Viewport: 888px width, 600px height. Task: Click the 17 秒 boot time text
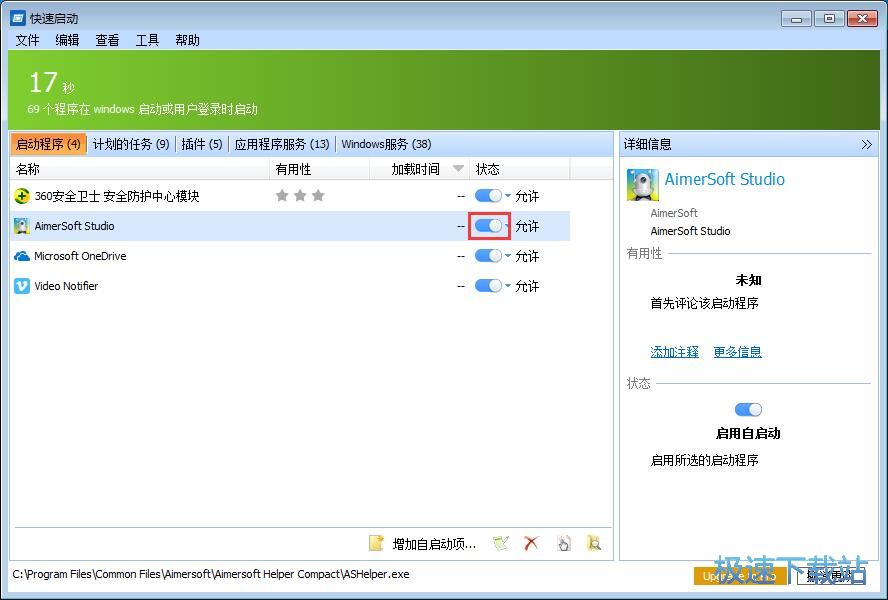pyautogui.click(x=52, y=83)
